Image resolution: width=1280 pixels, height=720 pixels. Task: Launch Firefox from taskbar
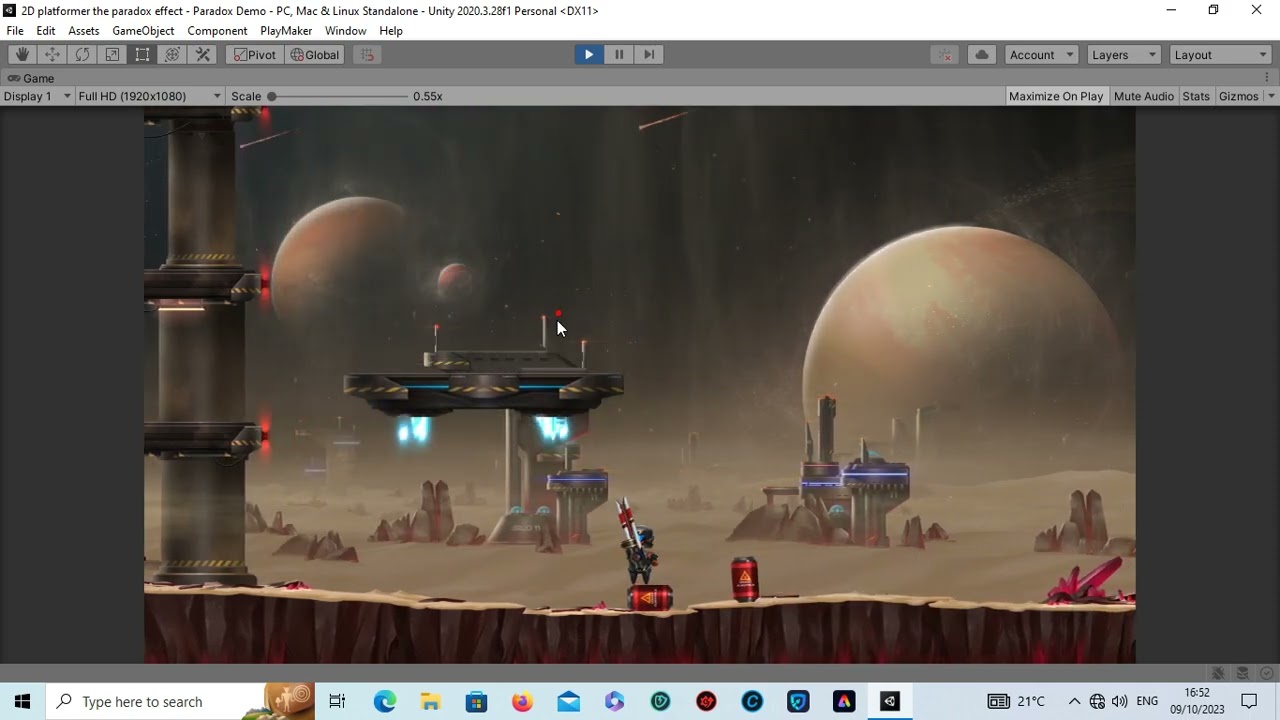pos(522,701)
